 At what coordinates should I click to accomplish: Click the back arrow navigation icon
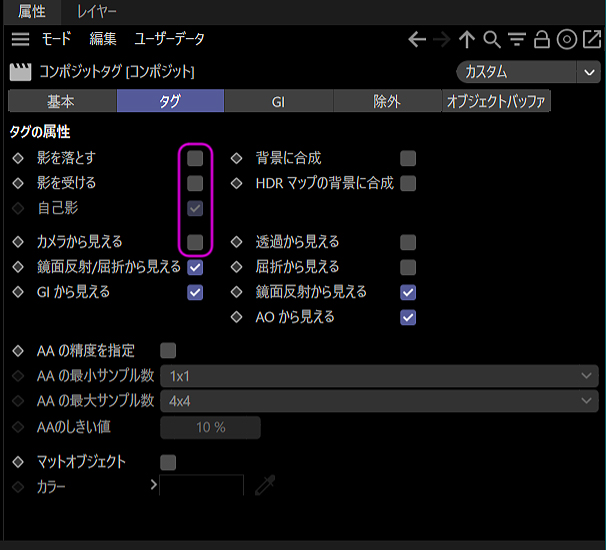click(x=418, y=40)
